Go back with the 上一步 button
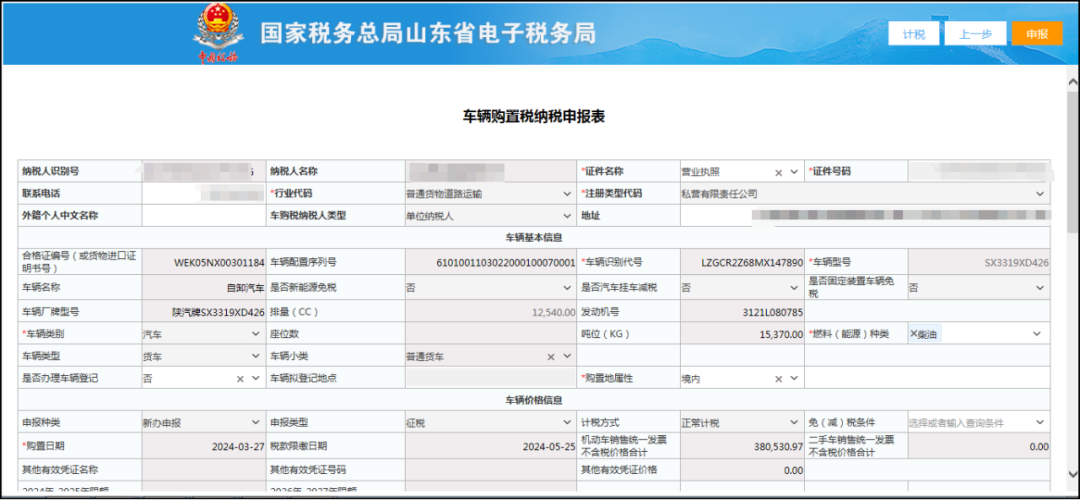Viewport: 1080px width, 500px height. pyautogui.click(x=975, y=34)
